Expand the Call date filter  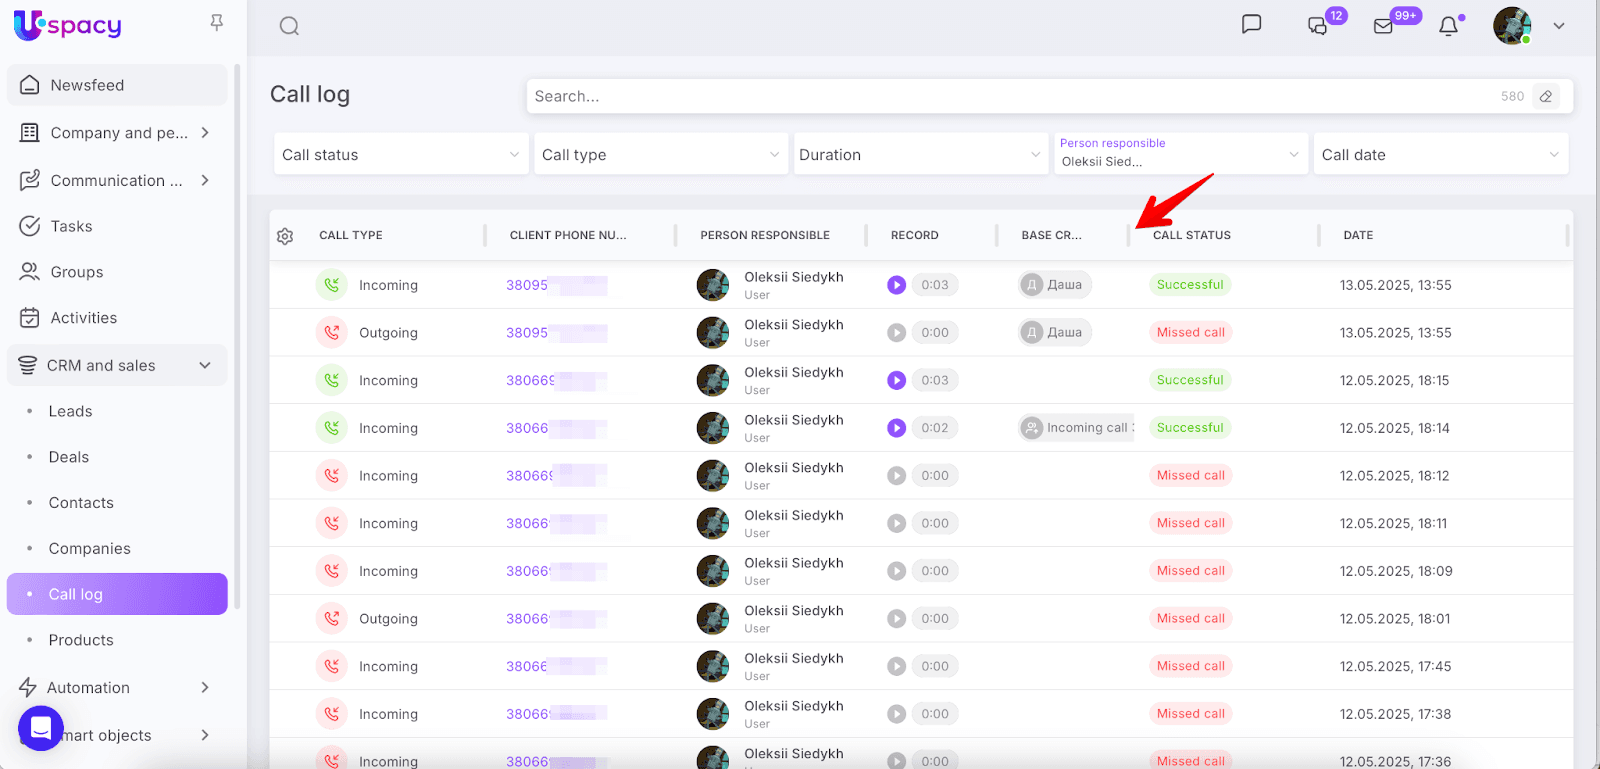tap(1440, 155)
